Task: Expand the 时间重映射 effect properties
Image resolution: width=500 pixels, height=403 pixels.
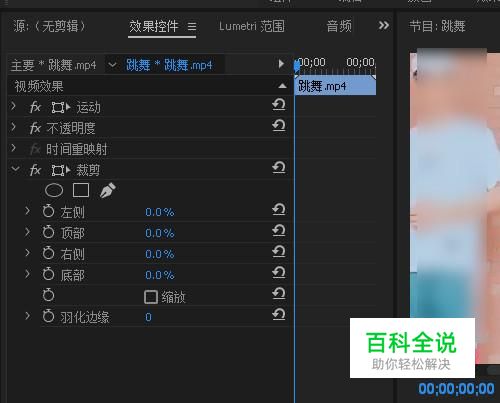Action: pos(14,148)
